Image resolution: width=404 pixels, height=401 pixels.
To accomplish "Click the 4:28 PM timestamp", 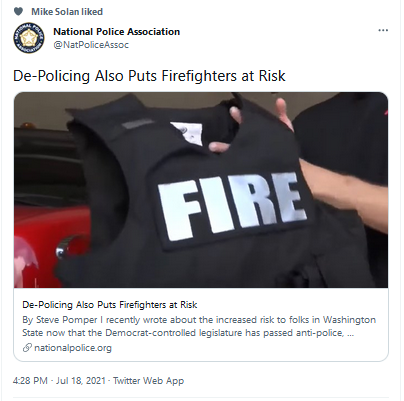I will coord(30,381).
